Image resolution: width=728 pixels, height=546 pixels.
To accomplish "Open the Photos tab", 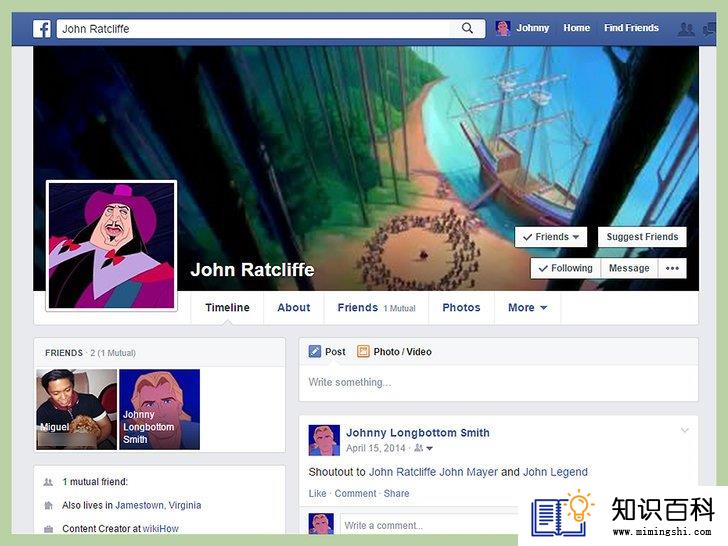I will pos(461,307).
